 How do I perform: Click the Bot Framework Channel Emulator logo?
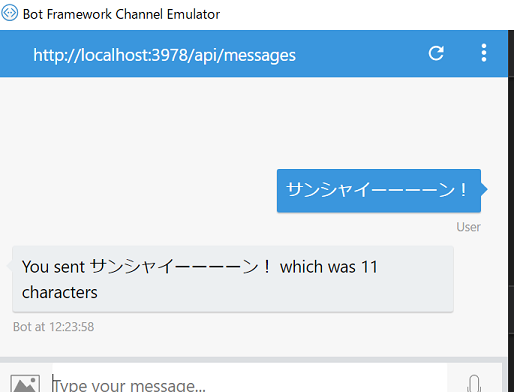(x=10, y=13)
